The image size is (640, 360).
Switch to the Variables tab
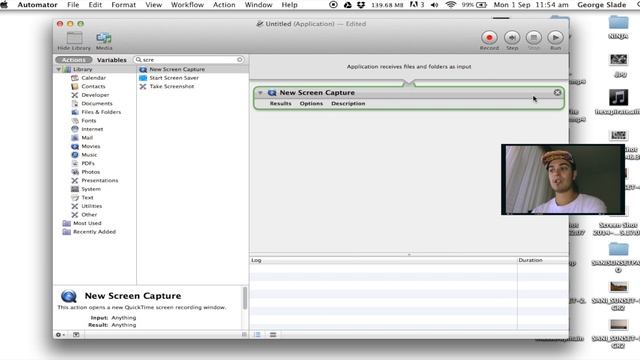(x=111, y=60)
